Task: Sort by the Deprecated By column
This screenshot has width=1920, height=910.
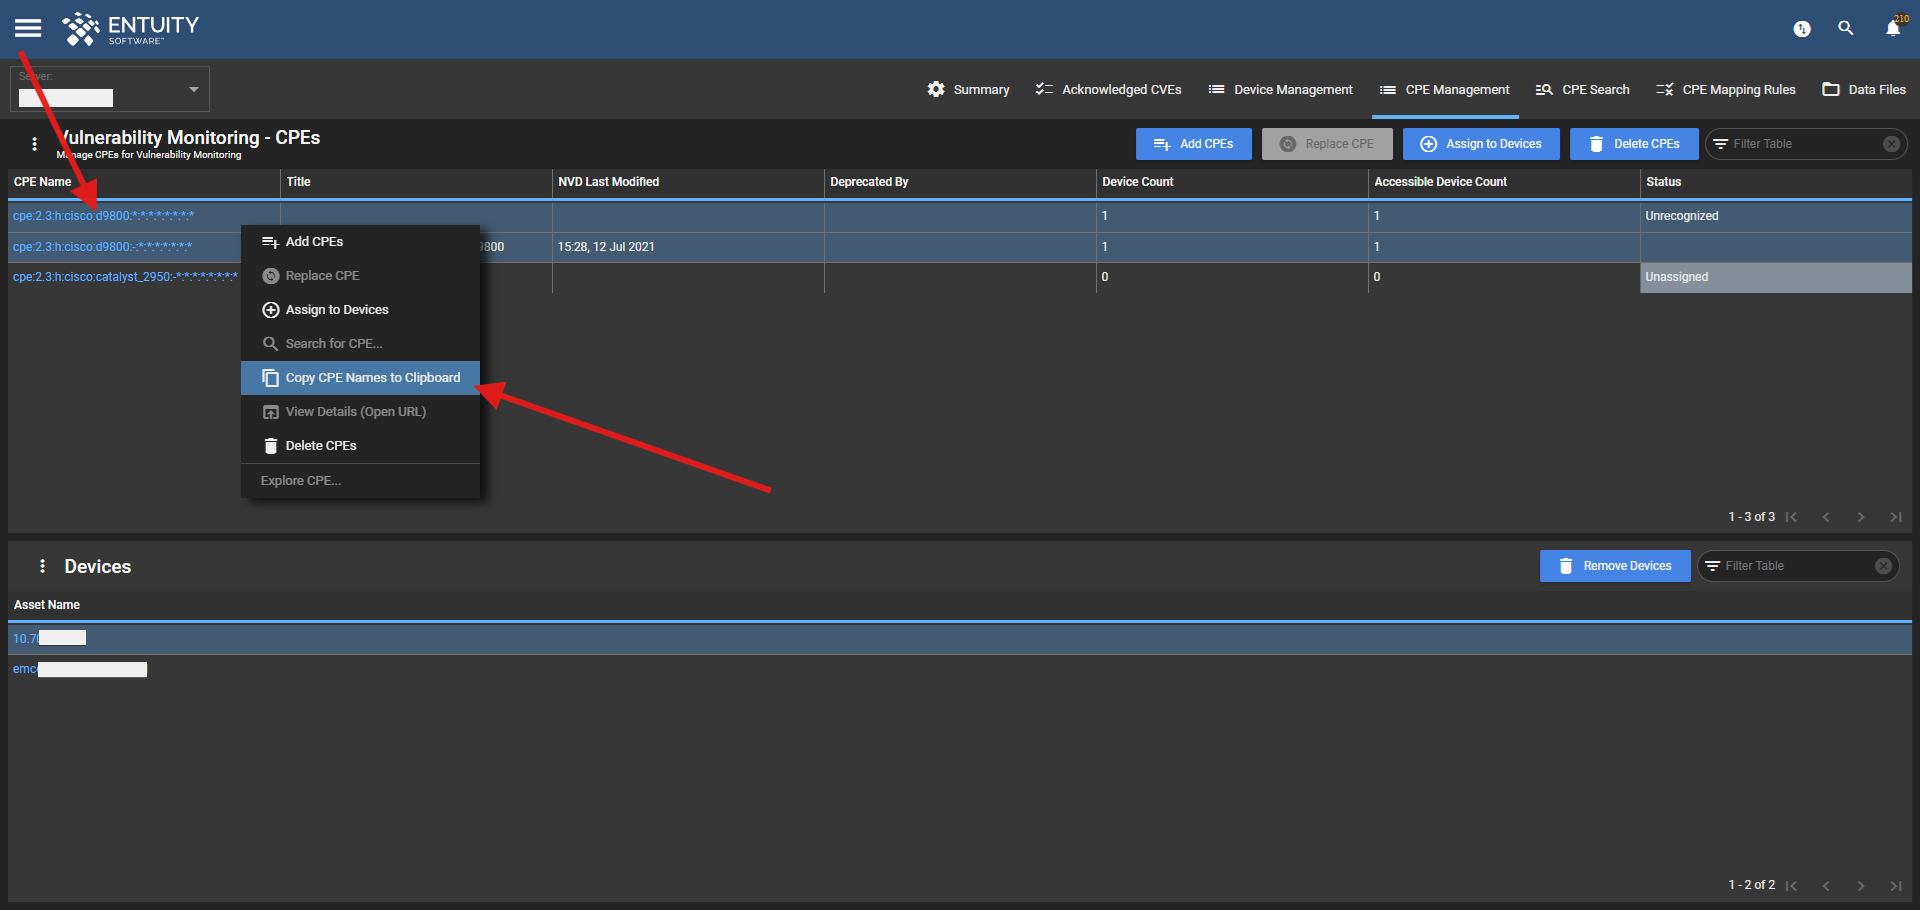Action: [x=960, y=182]
